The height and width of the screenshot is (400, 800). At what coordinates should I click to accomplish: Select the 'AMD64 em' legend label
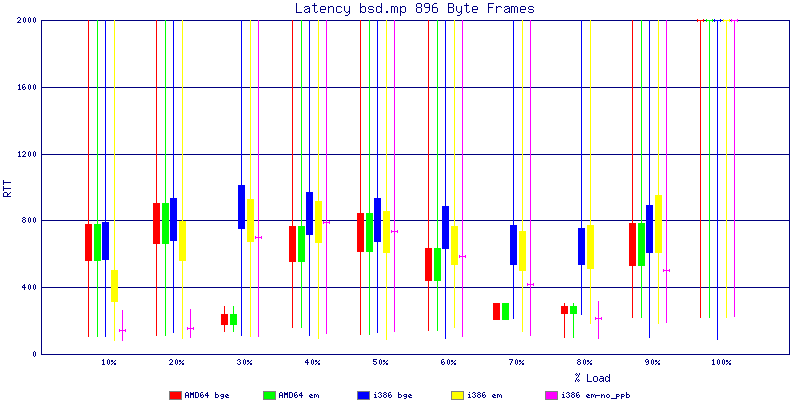299,395
